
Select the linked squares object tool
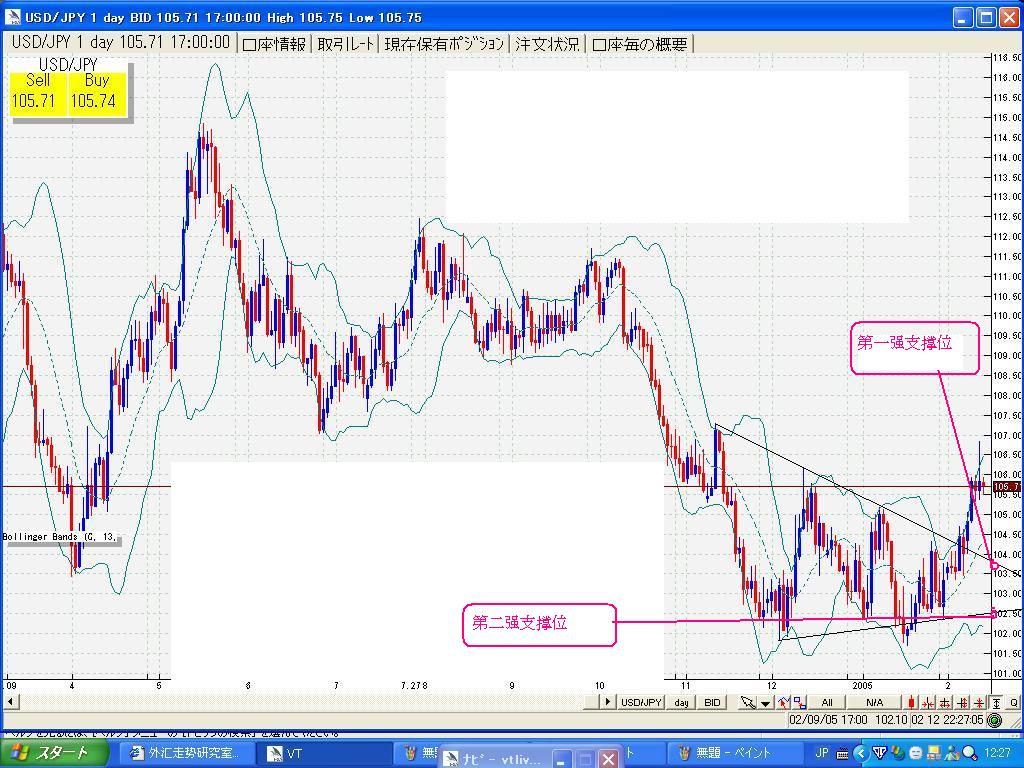click(x=799, y=702)
